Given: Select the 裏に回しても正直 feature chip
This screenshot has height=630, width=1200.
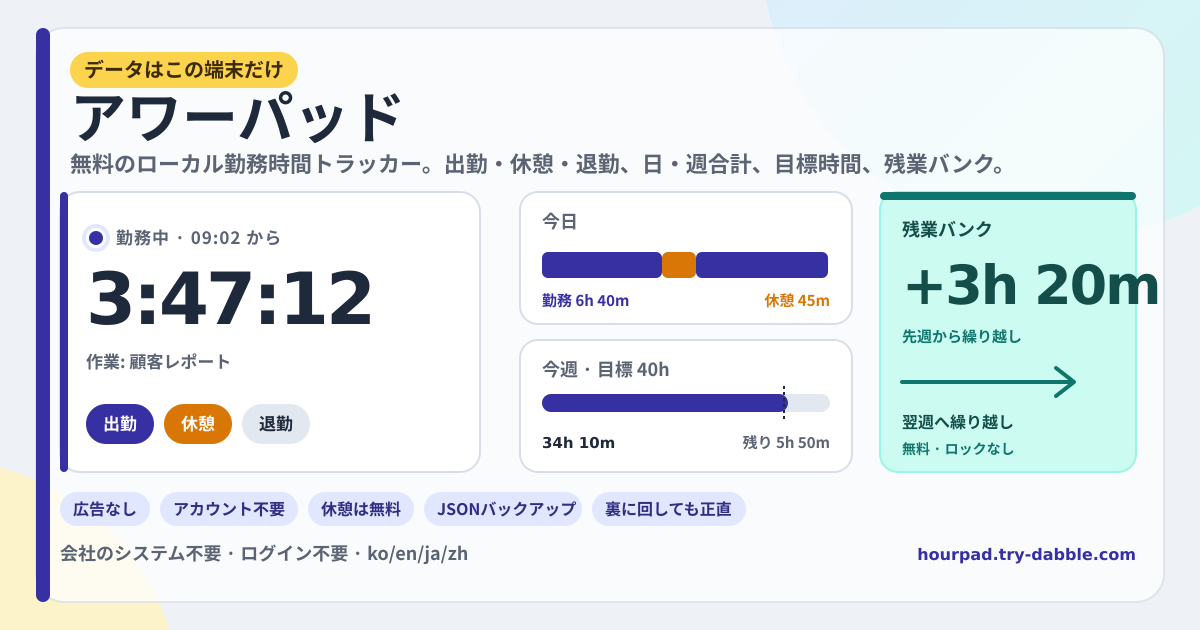Looking at the screenshot, I should pos(669,509).
